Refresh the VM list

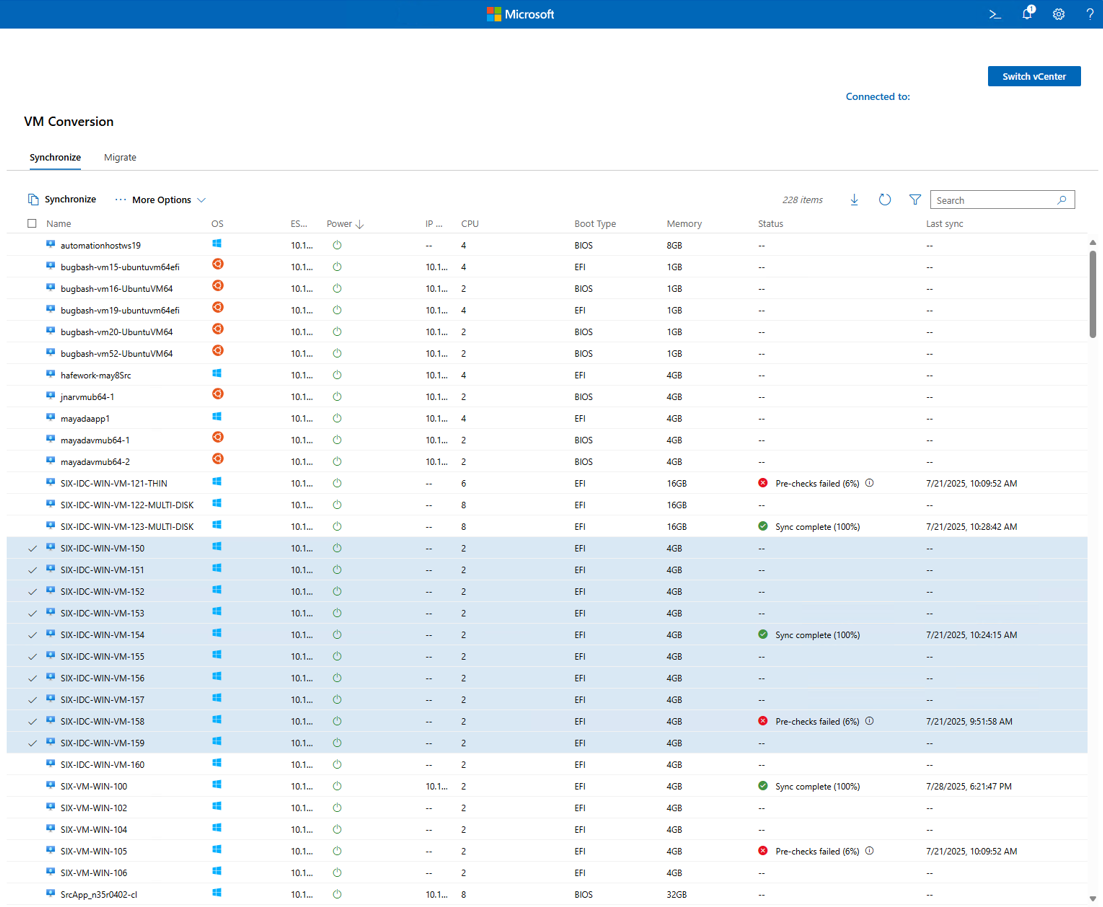(885, 200)
